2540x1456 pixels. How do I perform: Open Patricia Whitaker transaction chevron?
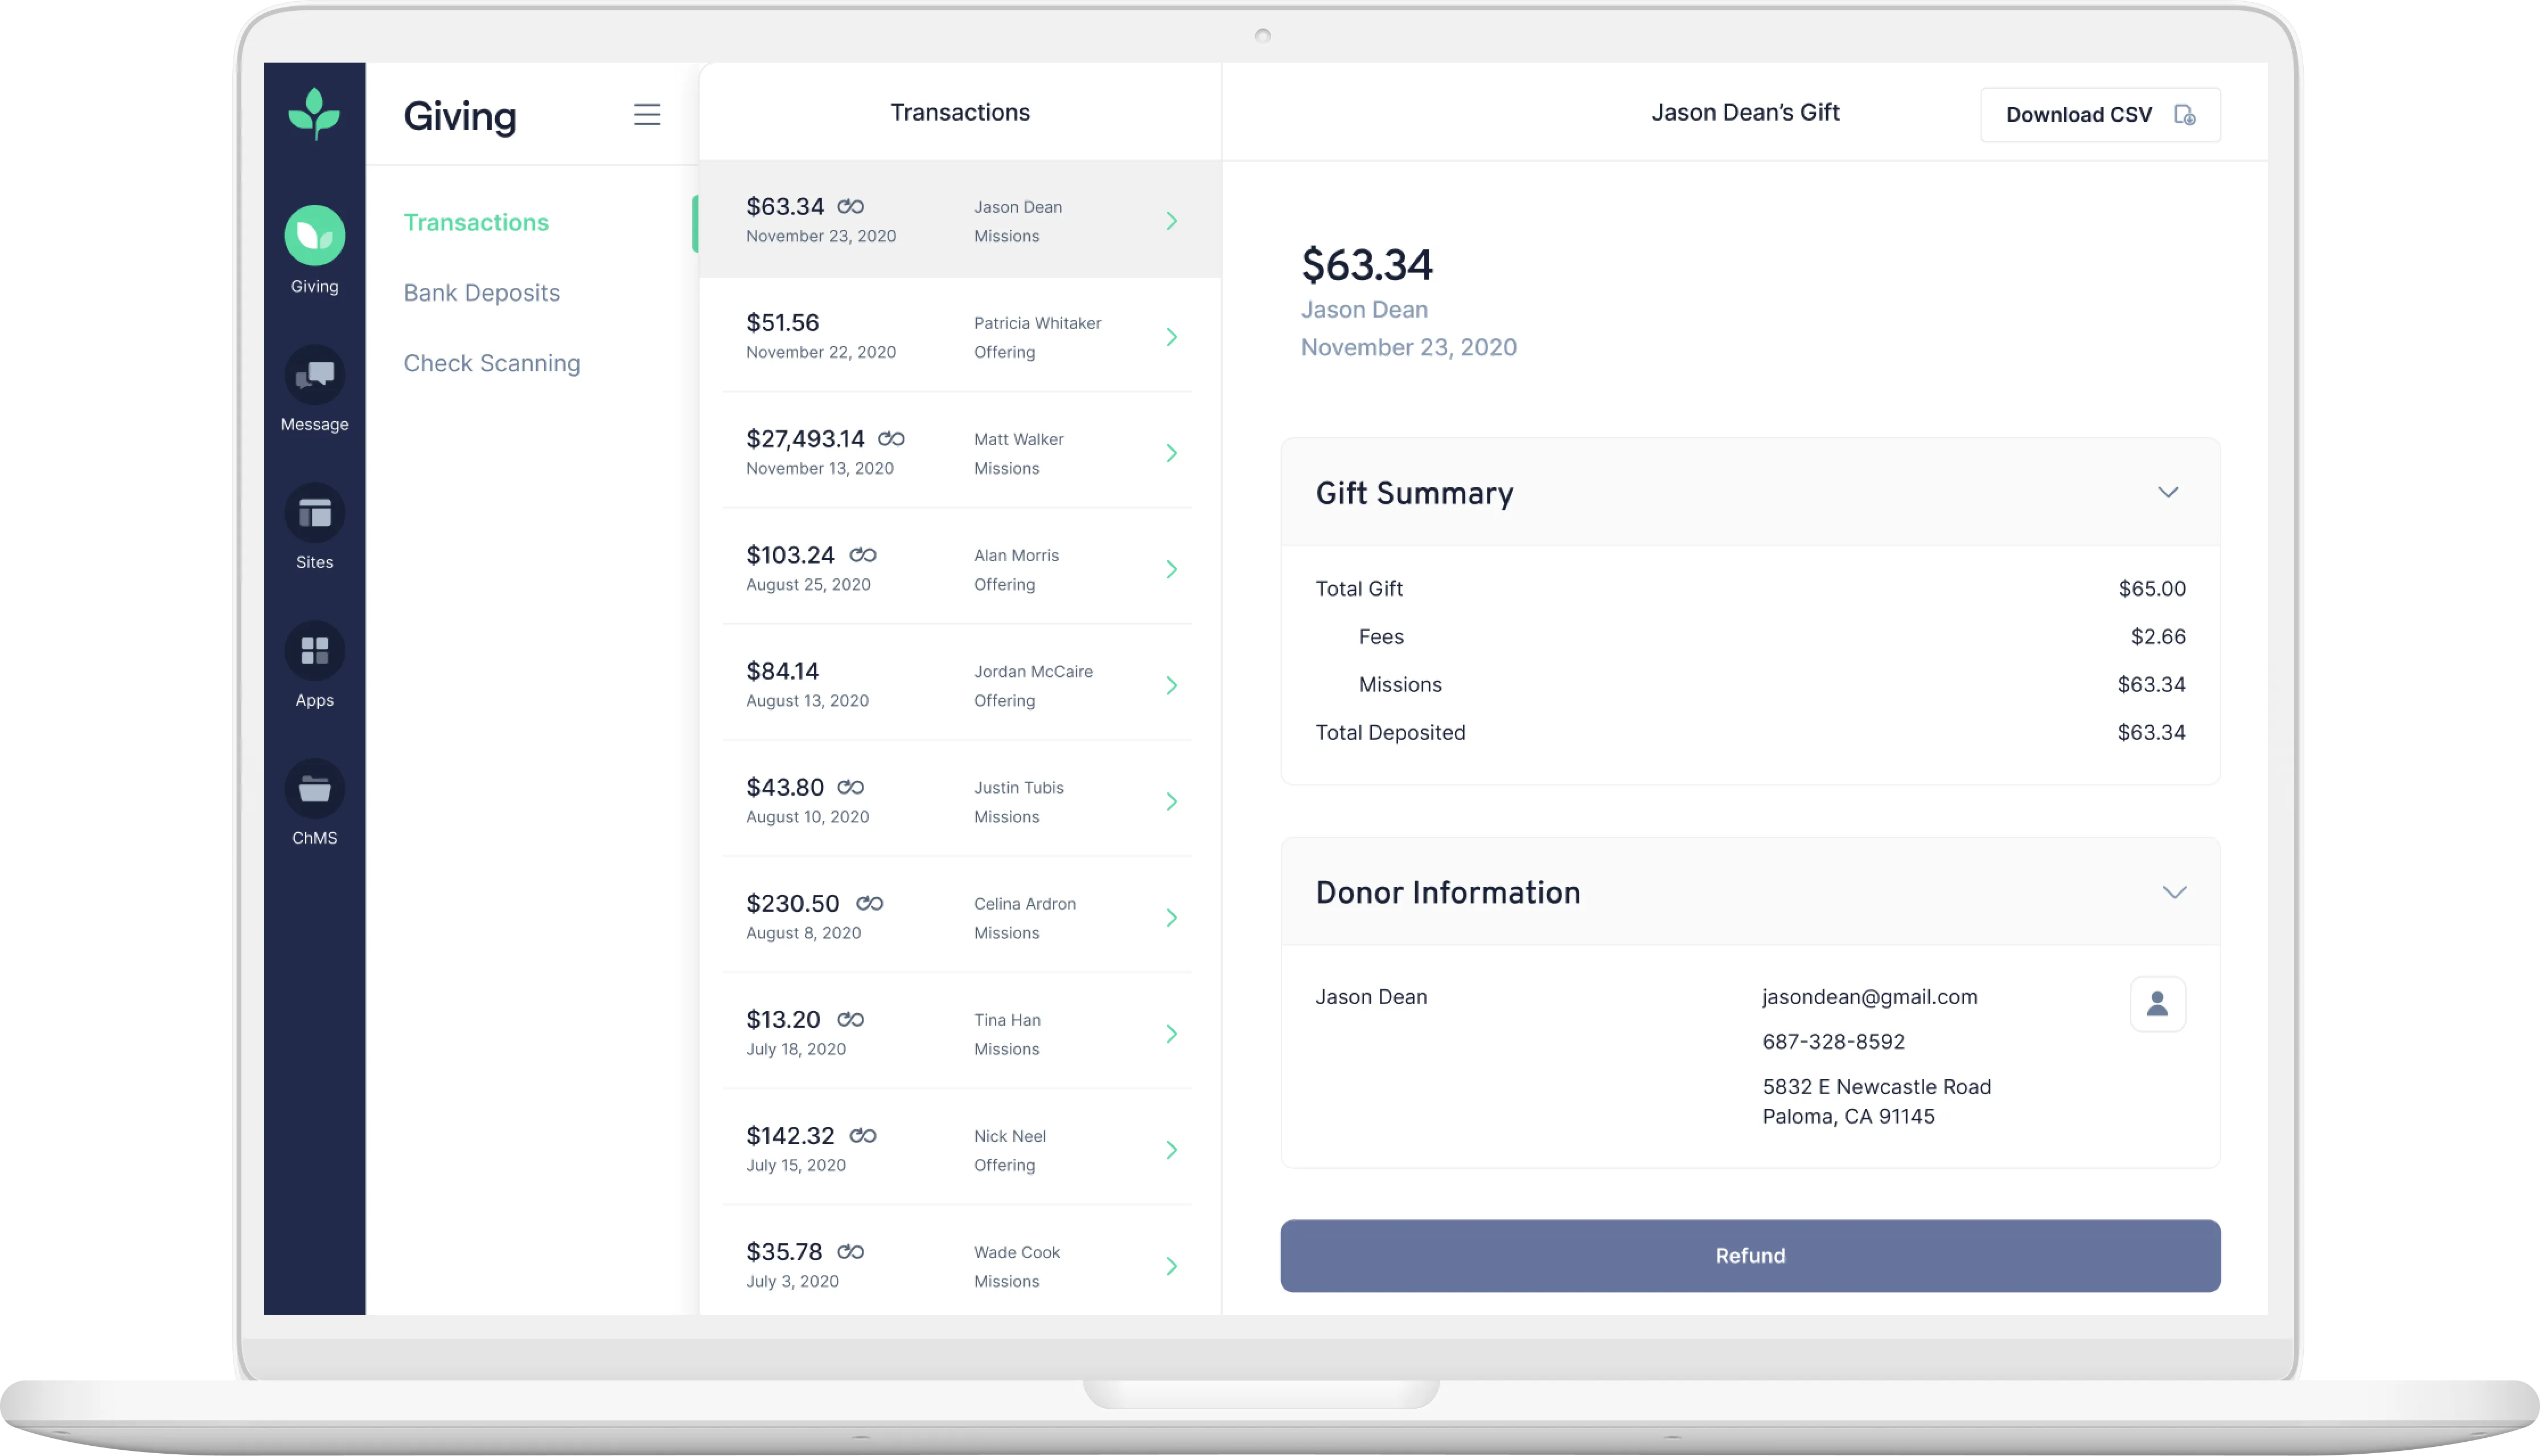pos(1171,337)
